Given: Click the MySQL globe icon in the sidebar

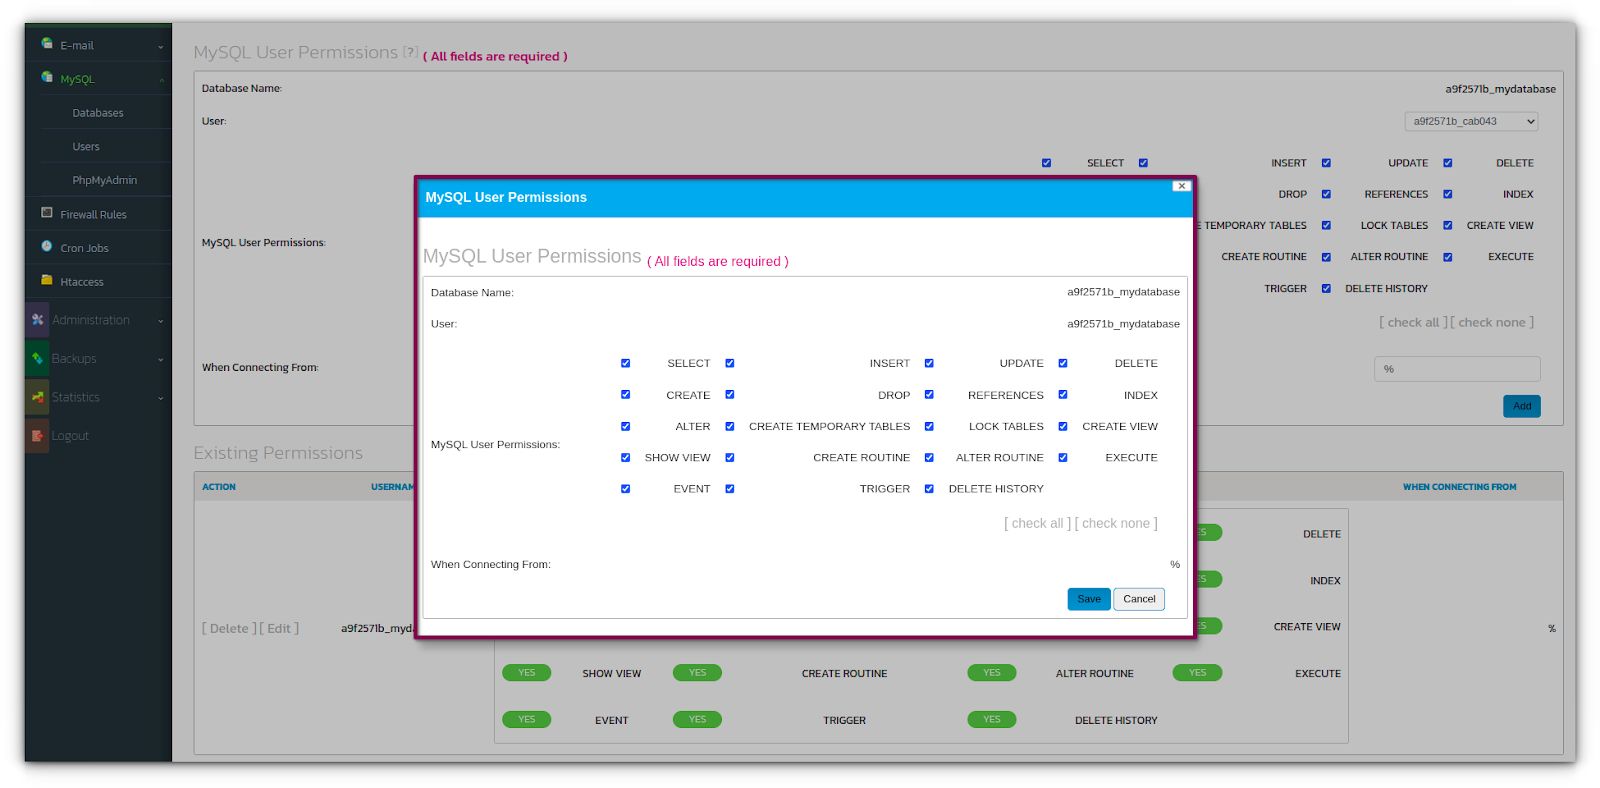Looking at the screenshot, I should (x=47, y=77).
